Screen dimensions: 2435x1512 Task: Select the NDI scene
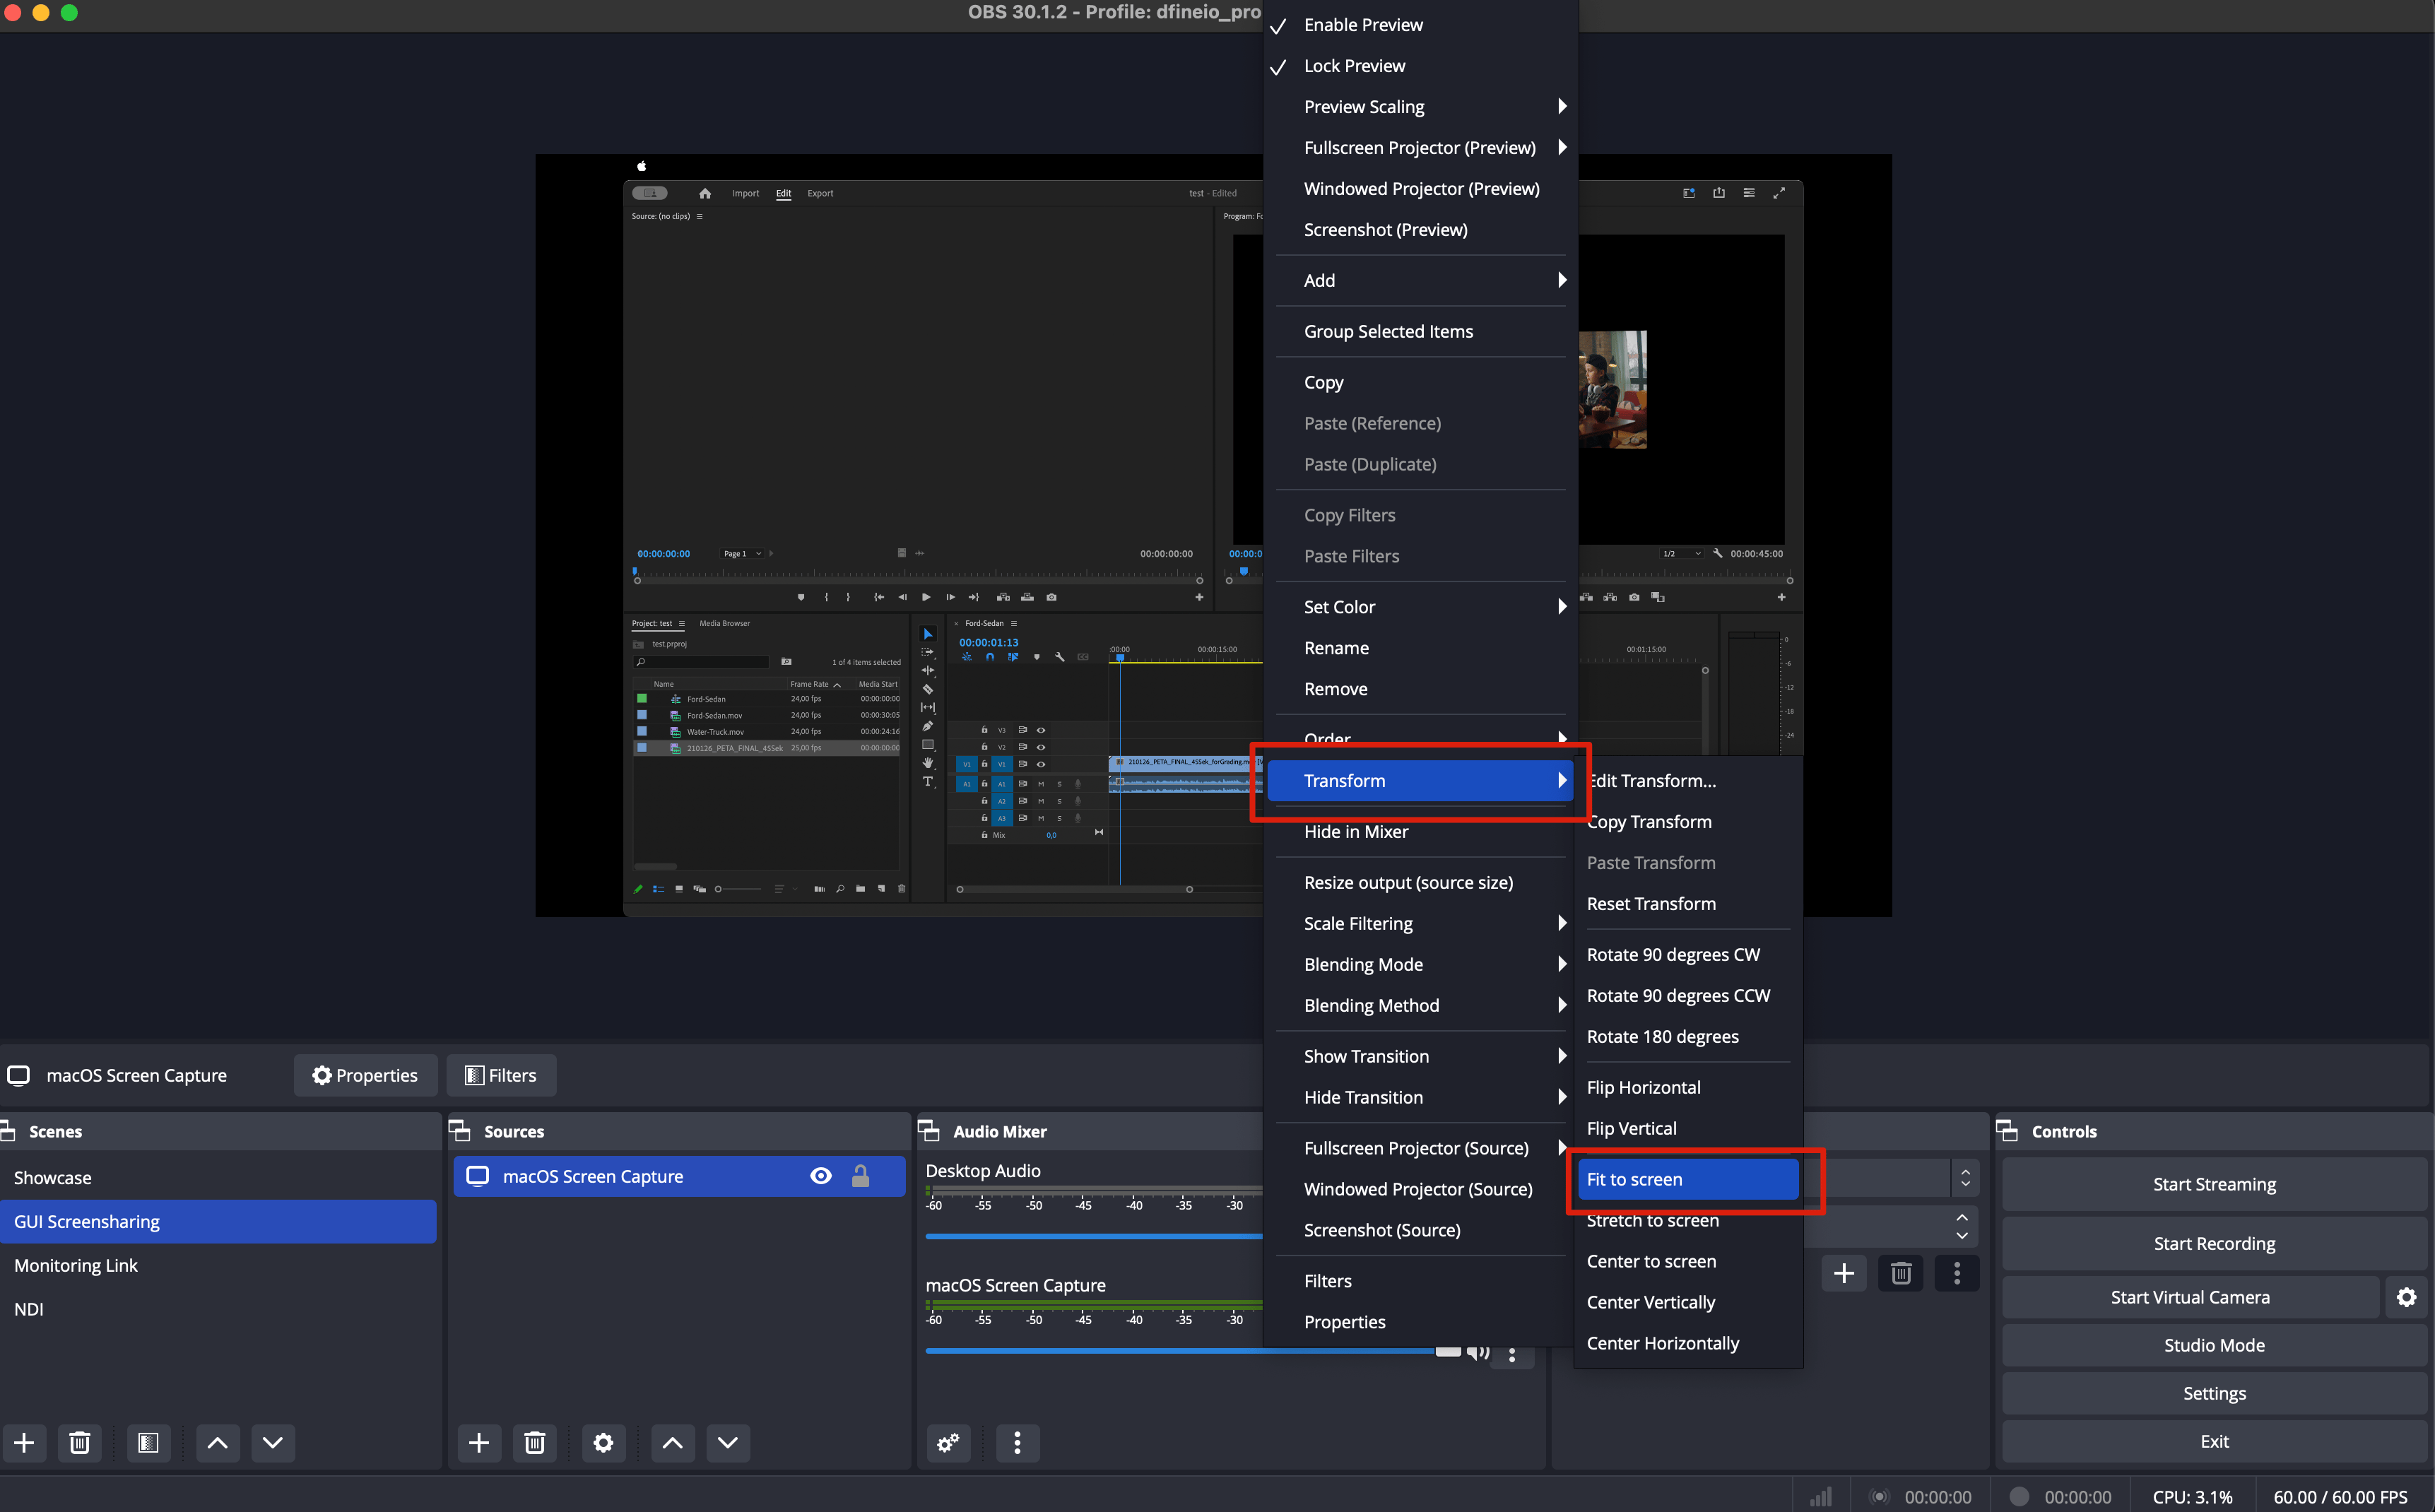pos(218,1310)
